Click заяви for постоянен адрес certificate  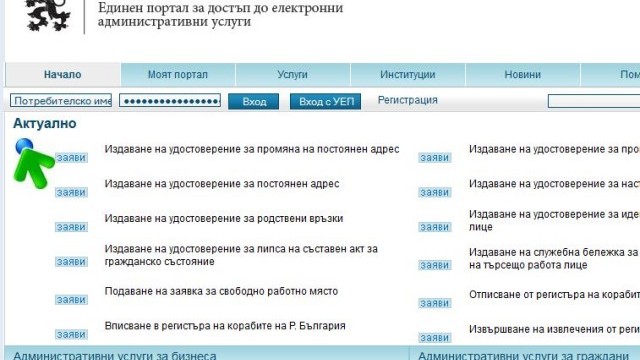[71, 192]
